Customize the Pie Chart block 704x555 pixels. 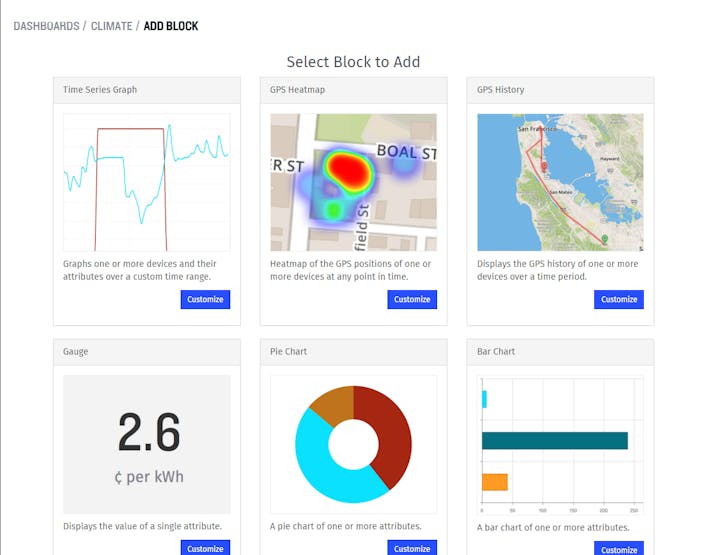coord(412,548)
